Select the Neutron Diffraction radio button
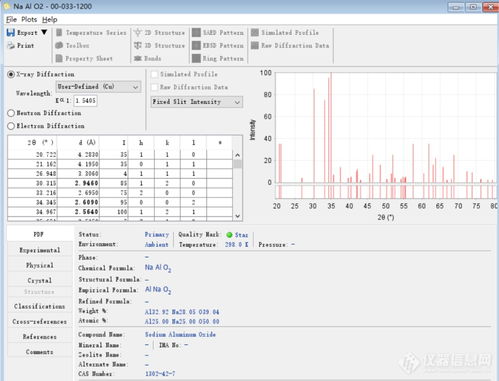Screen dimensions: 499x381 11,113
